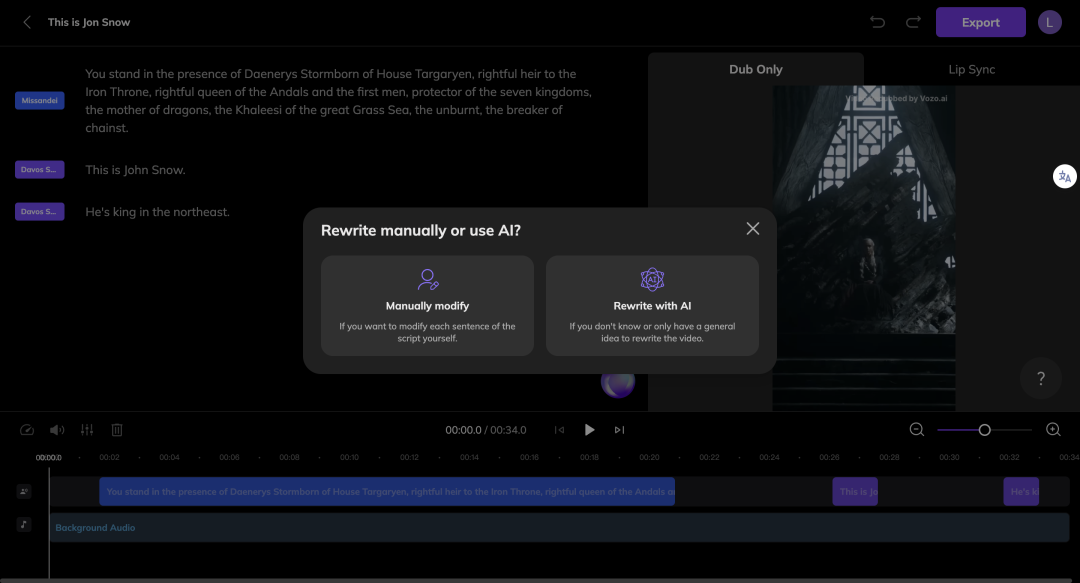This screenshot has width=1080, height=583.
Task: Play the video
Action: tap(590, 430)
